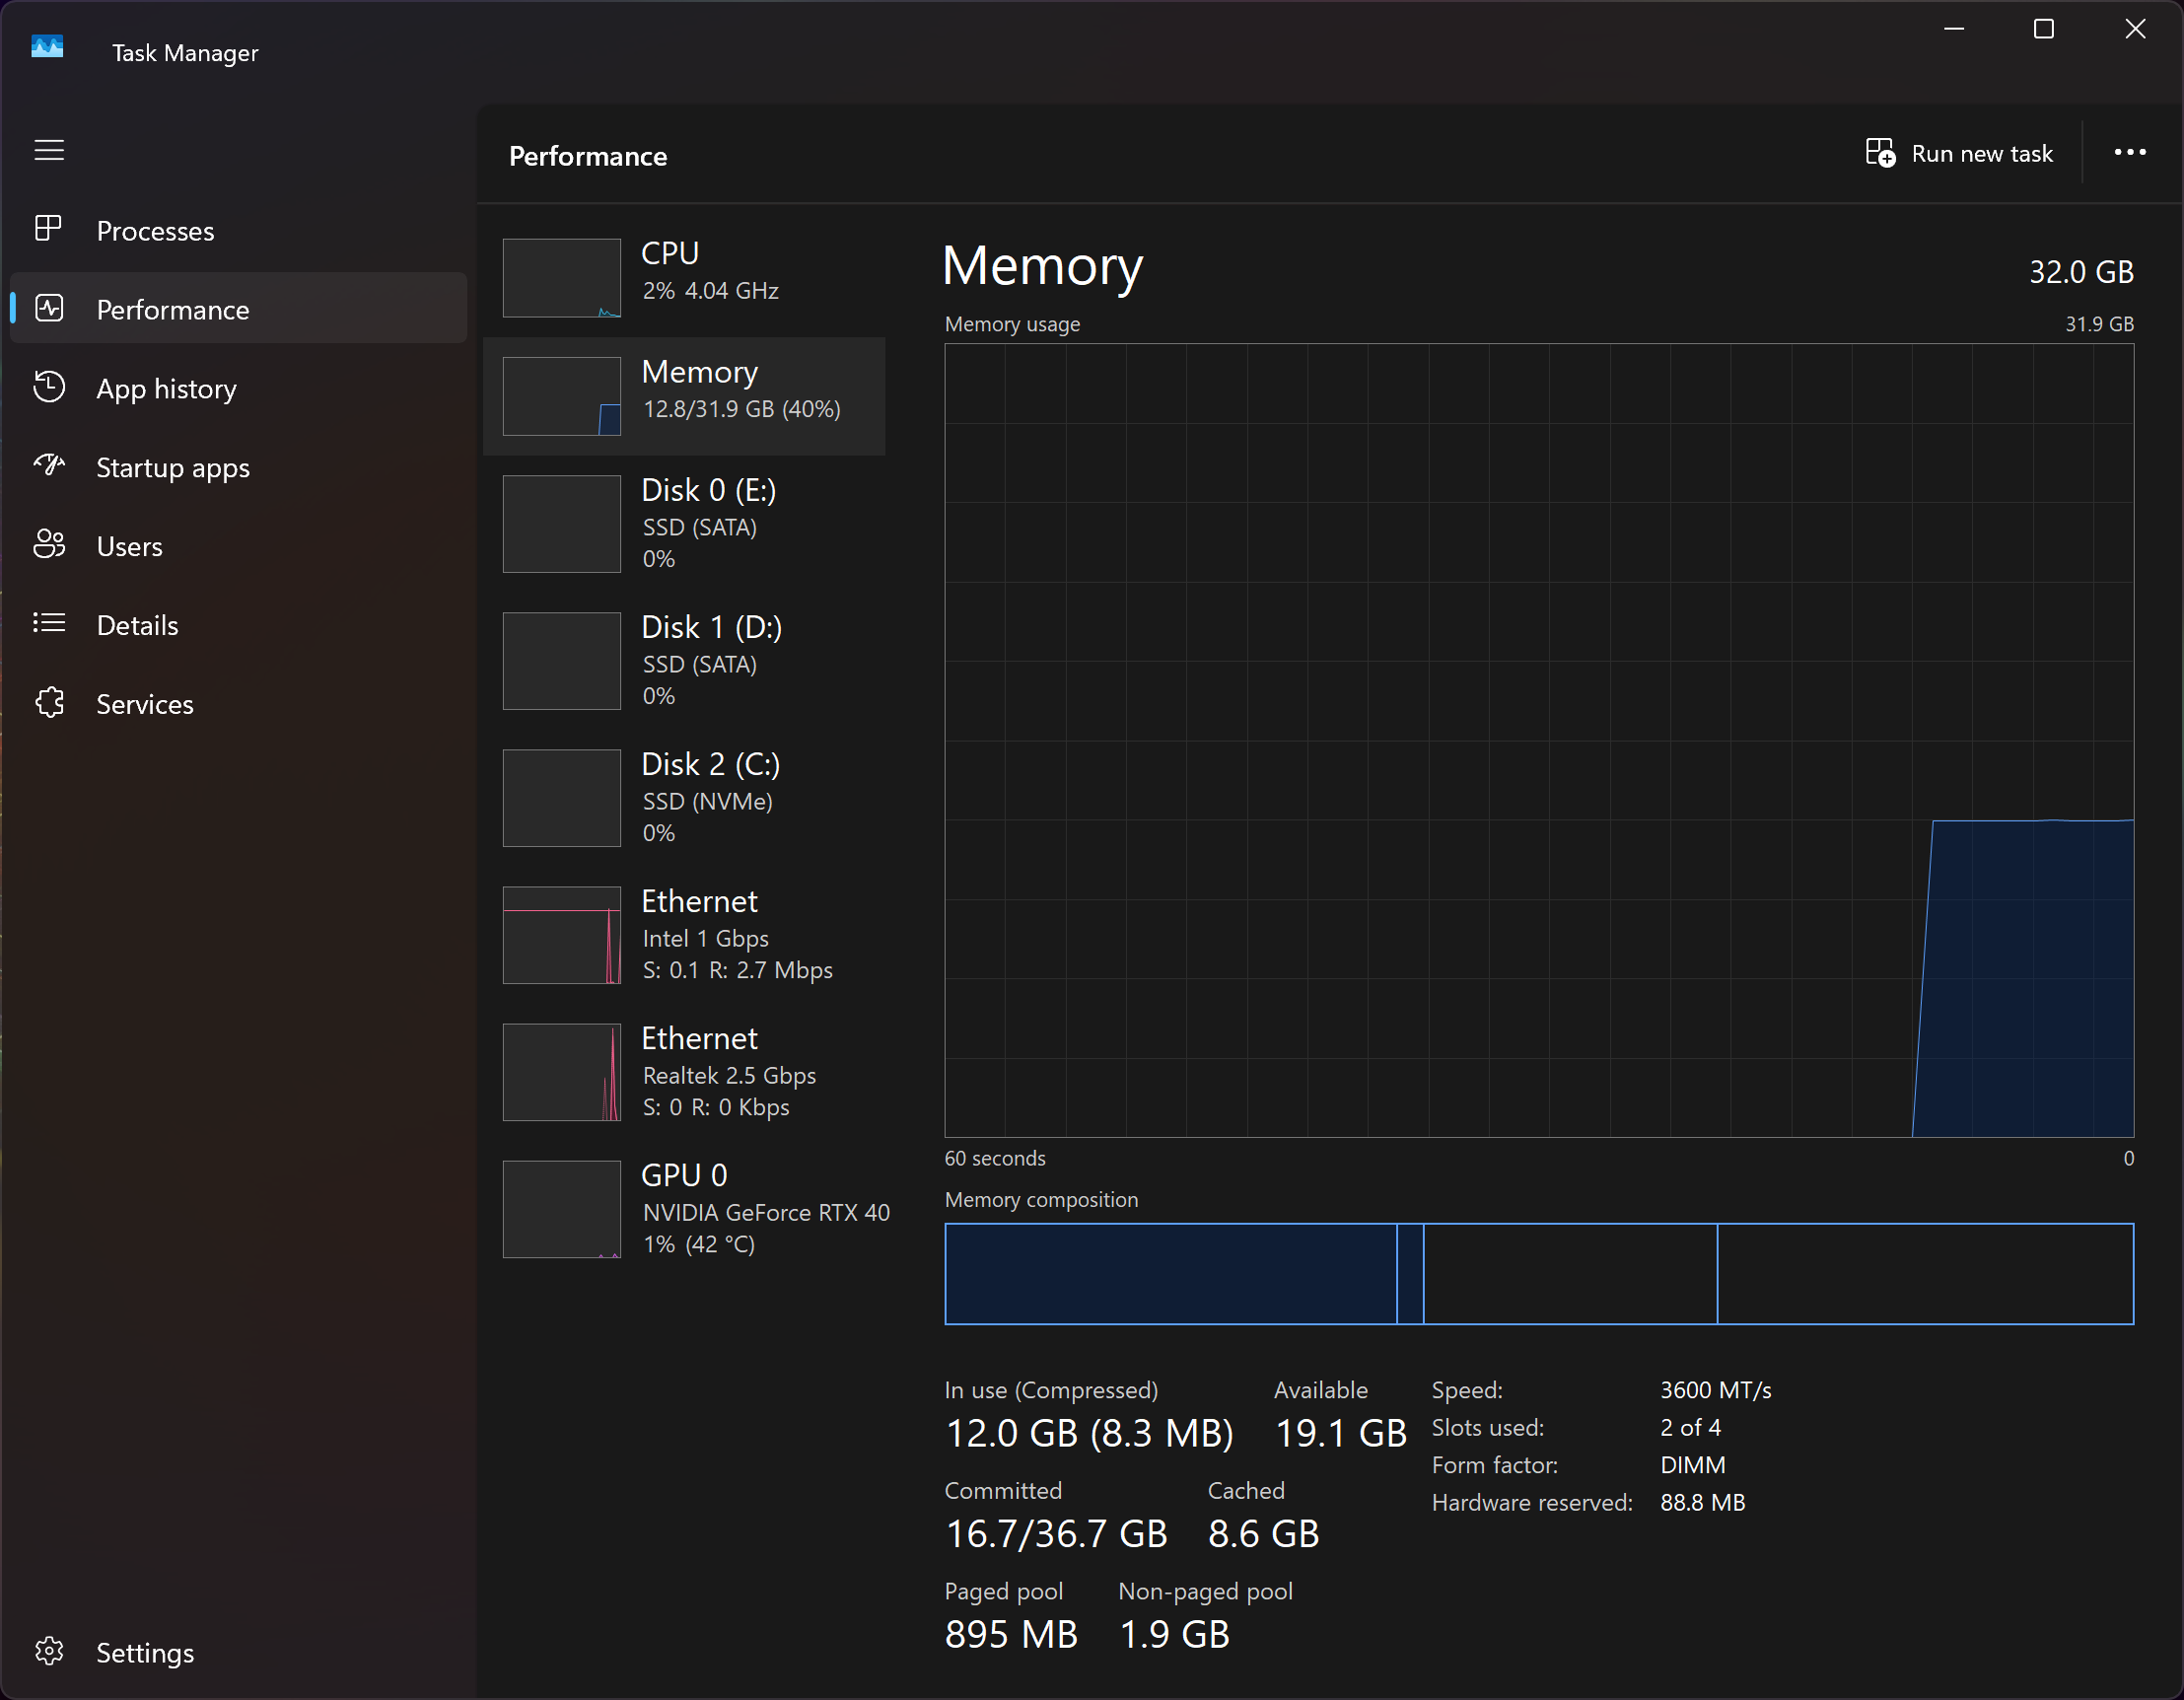Click Run new task button
The width and height of the screenshot is (2184, 1700).
(x=1959, y=153)
